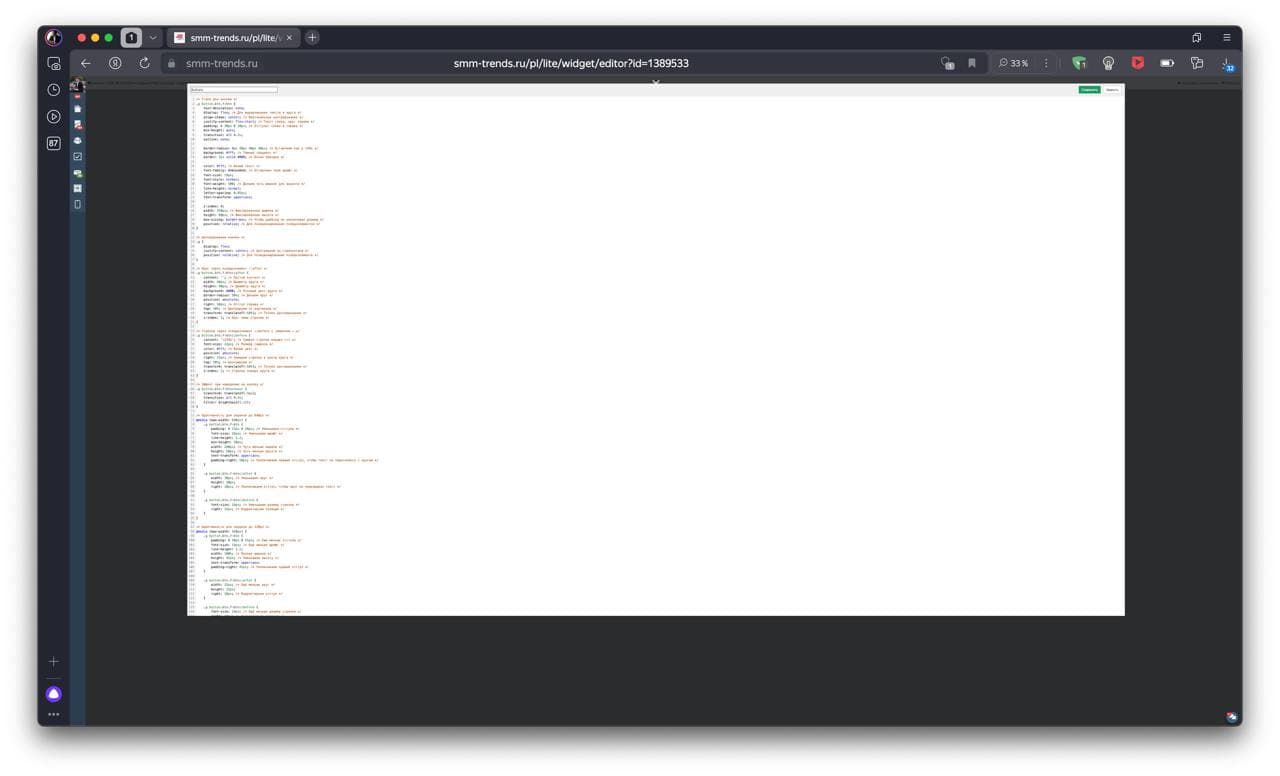Open the screenshot tool in browser sidebar
This screenshot has width=1280, height=776.
[x=54, y=63]
